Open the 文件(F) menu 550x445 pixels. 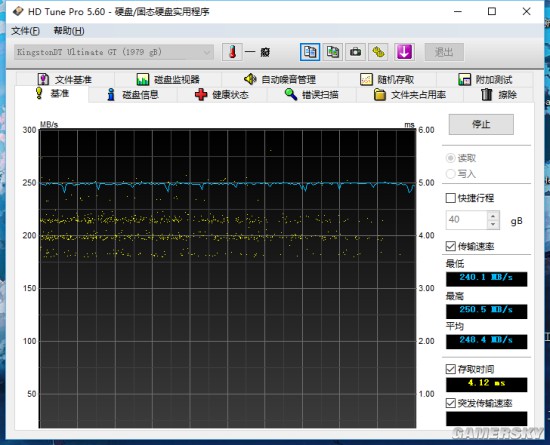tap(25, 31)
